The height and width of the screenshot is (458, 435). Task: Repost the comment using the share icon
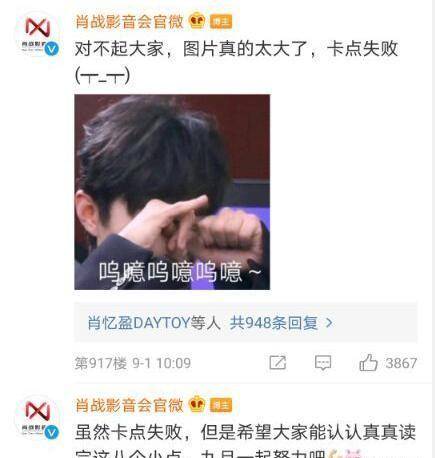click(x=278, y=363)
